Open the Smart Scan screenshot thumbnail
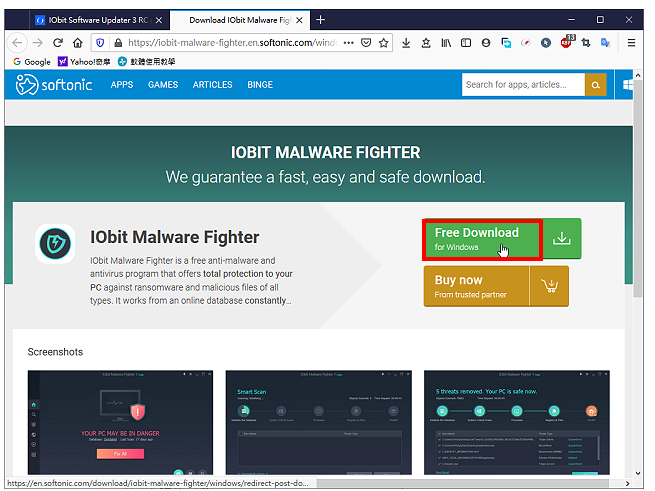655x491 pixels. pyautogui.click(x=319, y=422)
